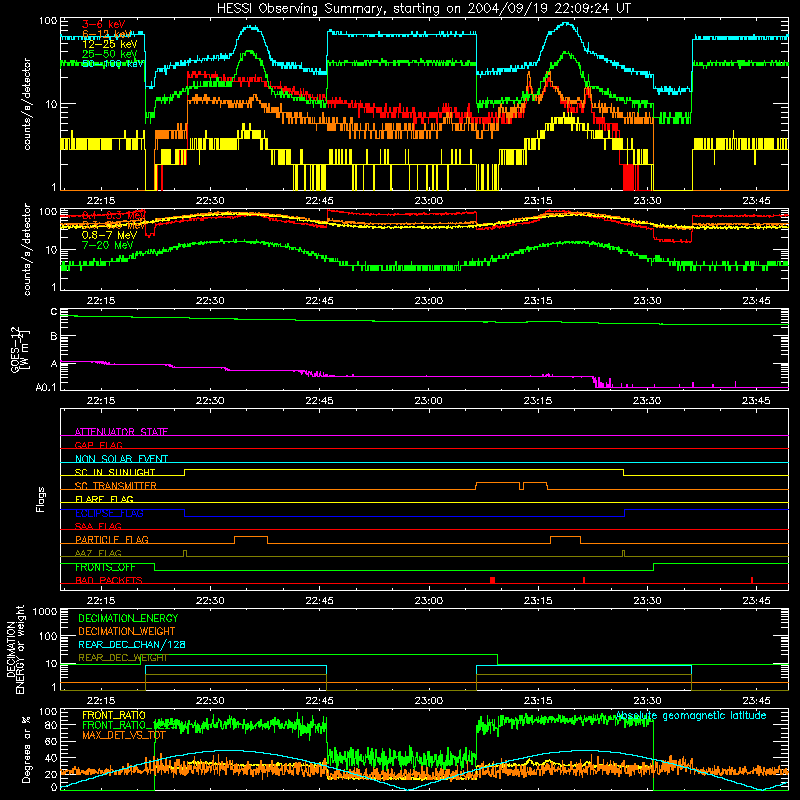The image size is (800, 800).
Task: Select the PARTICLE_FLAG label
Action: pyautogui.click(x=112, y=539)
